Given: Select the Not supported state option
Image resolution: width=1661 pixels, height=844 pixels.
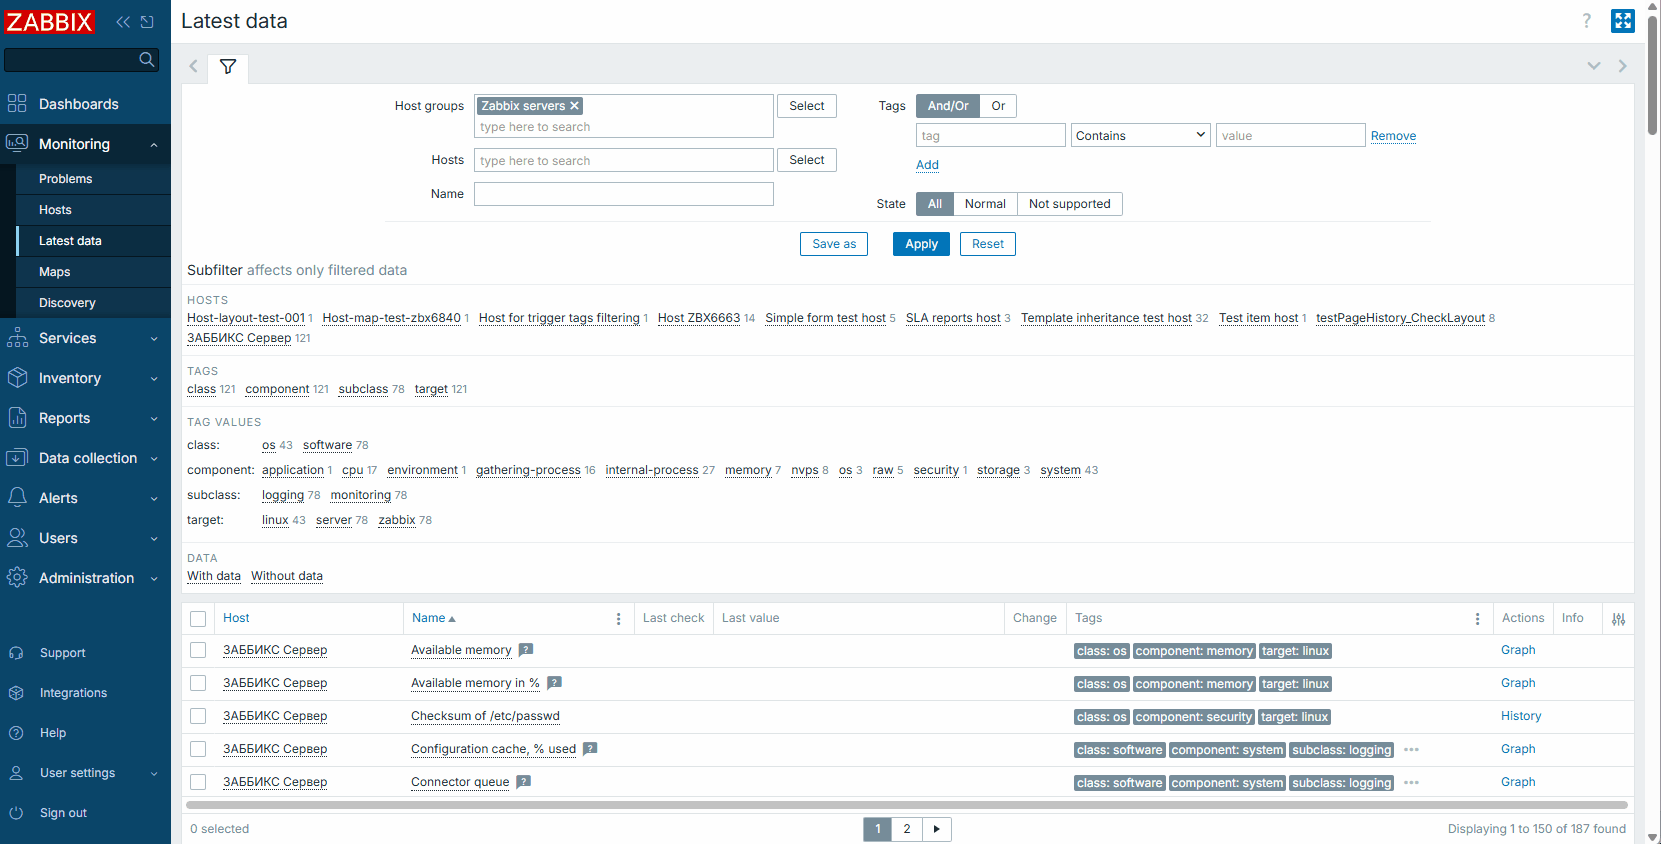Looking at the screenshot, I should [x=1069, y=204].
